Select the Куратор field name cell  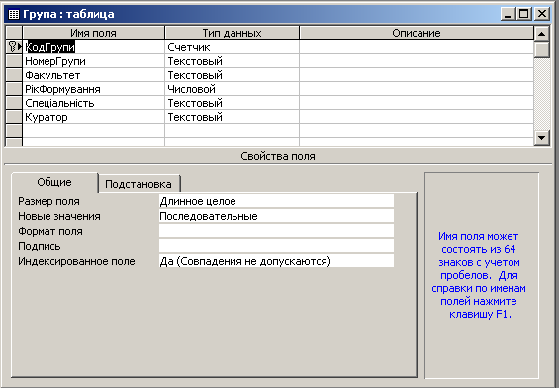click(x=93, y=117)
